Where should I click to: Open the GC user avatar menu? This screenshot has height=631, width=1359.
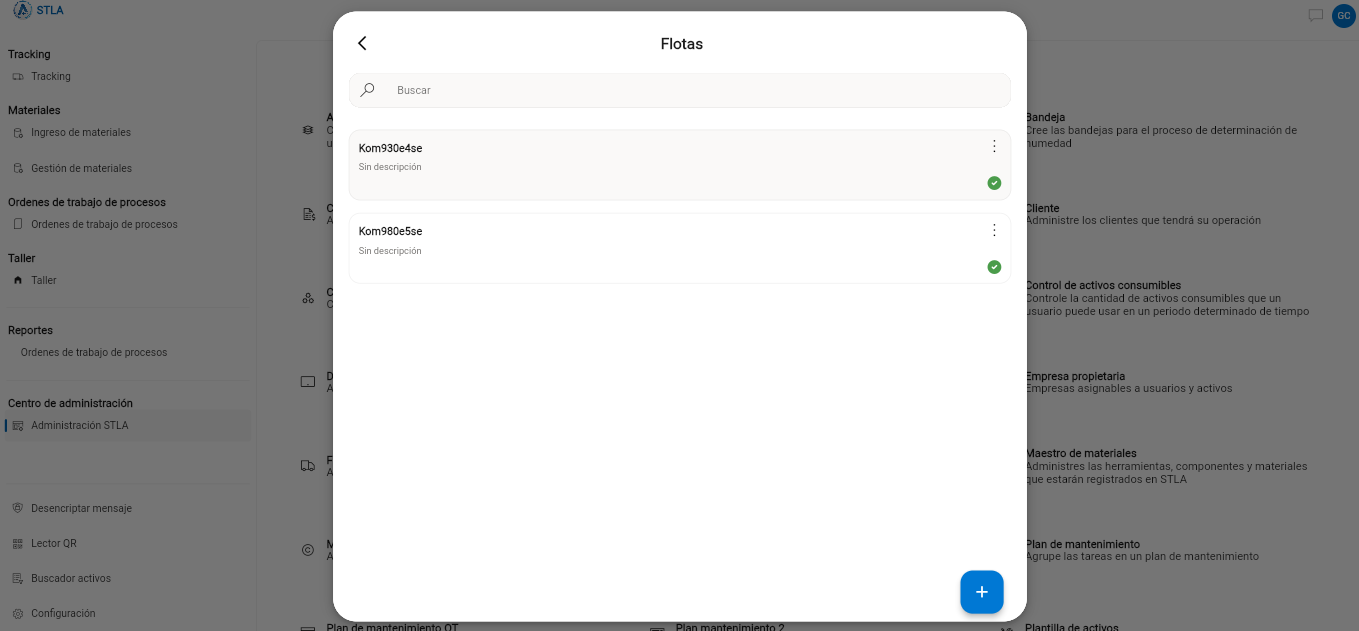1343,15
